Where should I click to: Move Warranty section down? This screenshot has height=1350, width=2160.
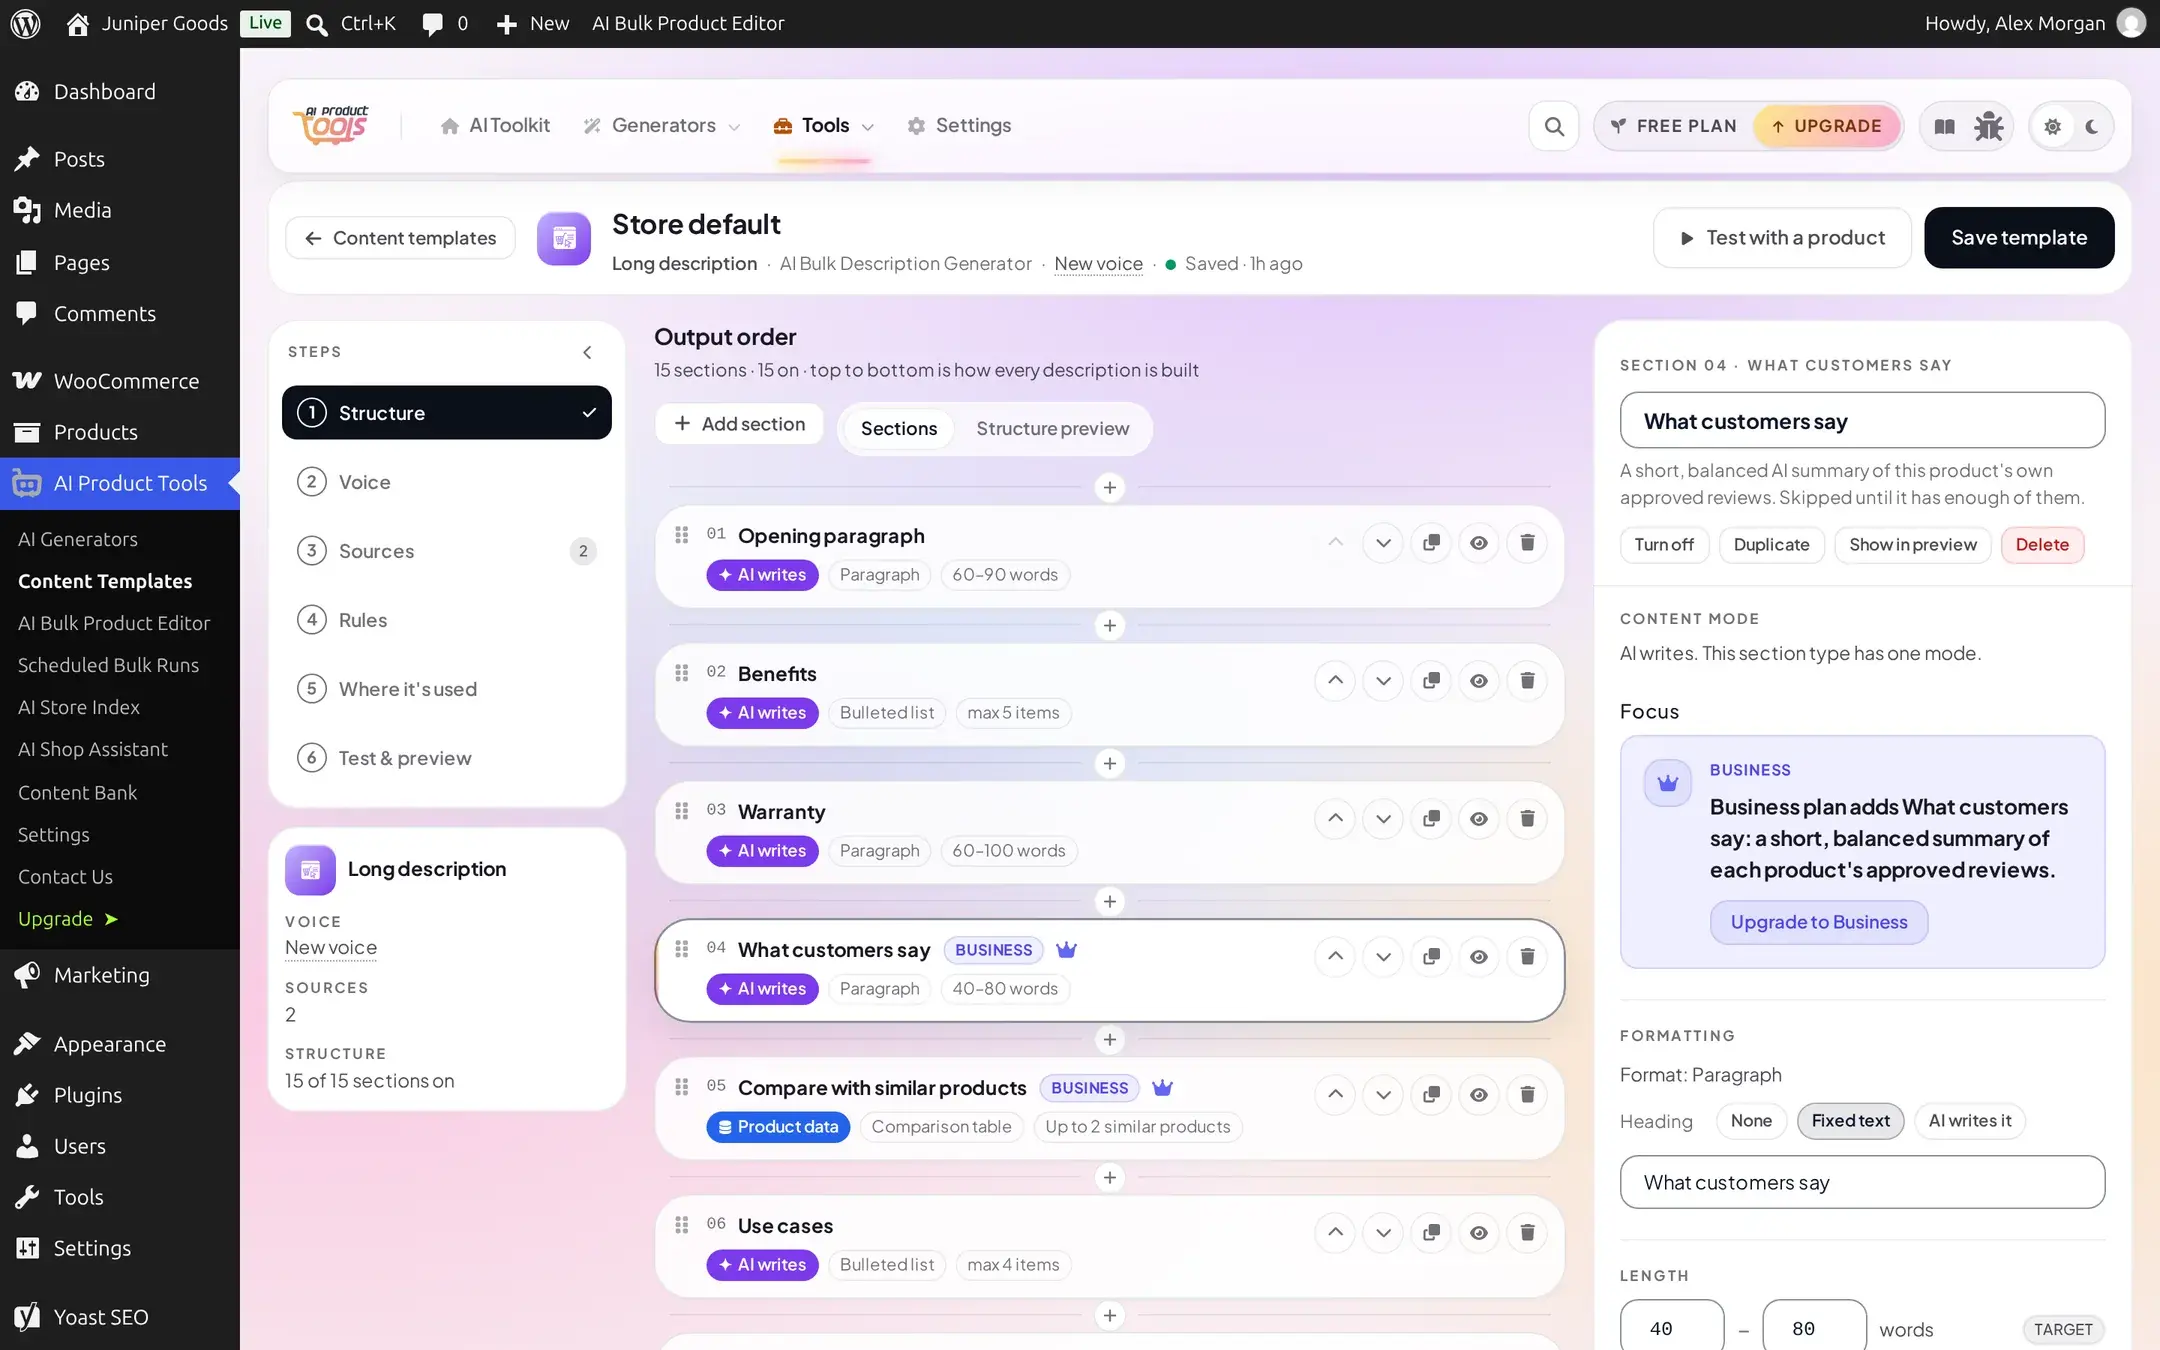point(1383,819)
